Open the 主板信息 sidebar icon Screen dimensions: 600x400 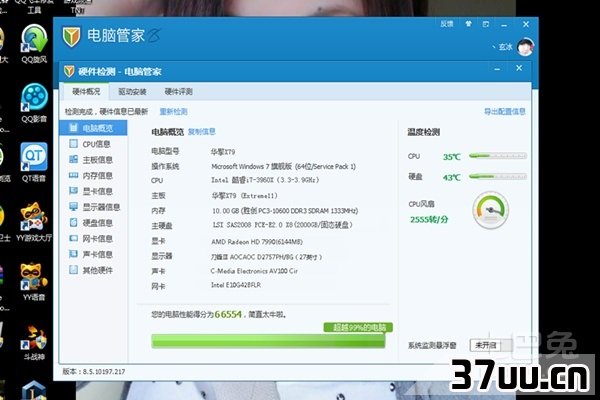click(73, 159)
